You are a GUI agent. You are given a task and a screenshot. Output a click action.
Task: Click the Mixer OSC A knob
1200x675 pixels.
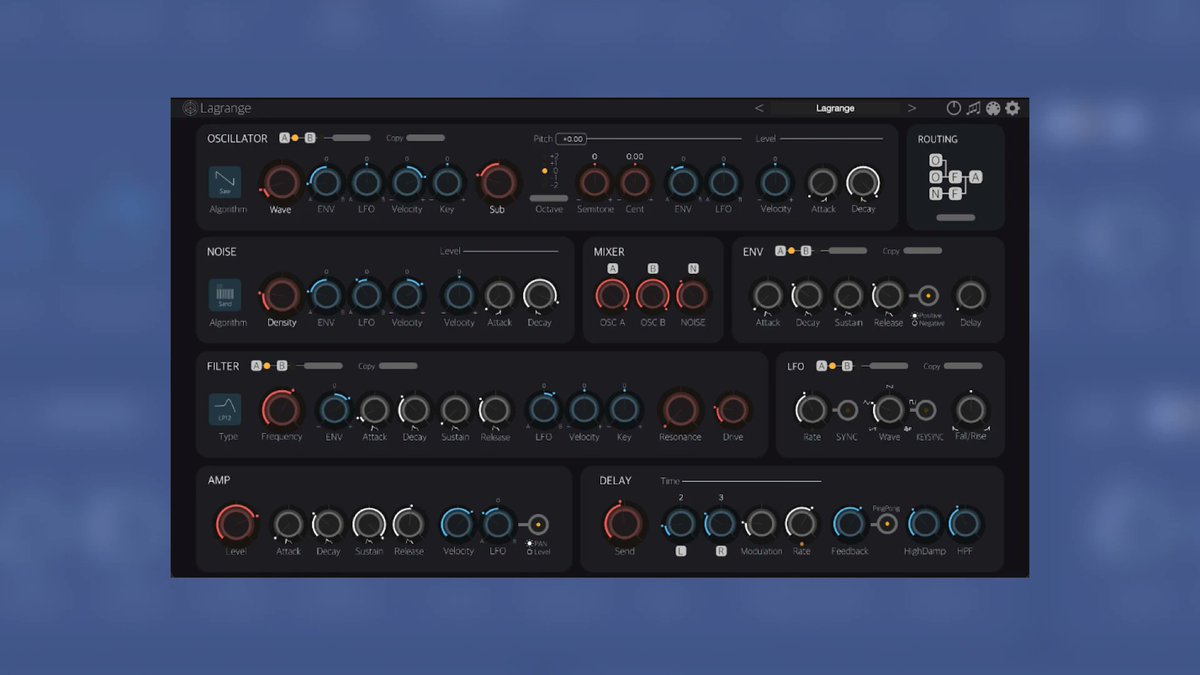click(613, 296)
